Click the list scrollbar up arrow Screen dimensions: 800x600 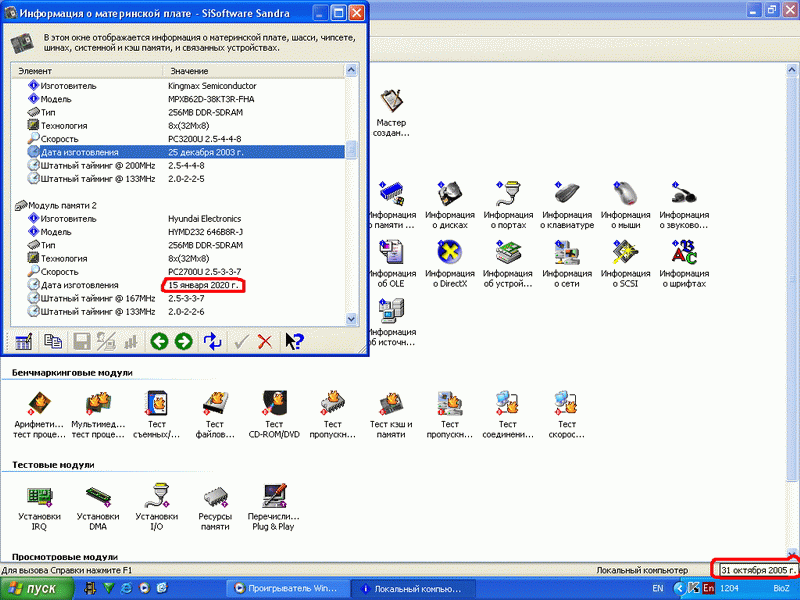(x=352, y=70)
